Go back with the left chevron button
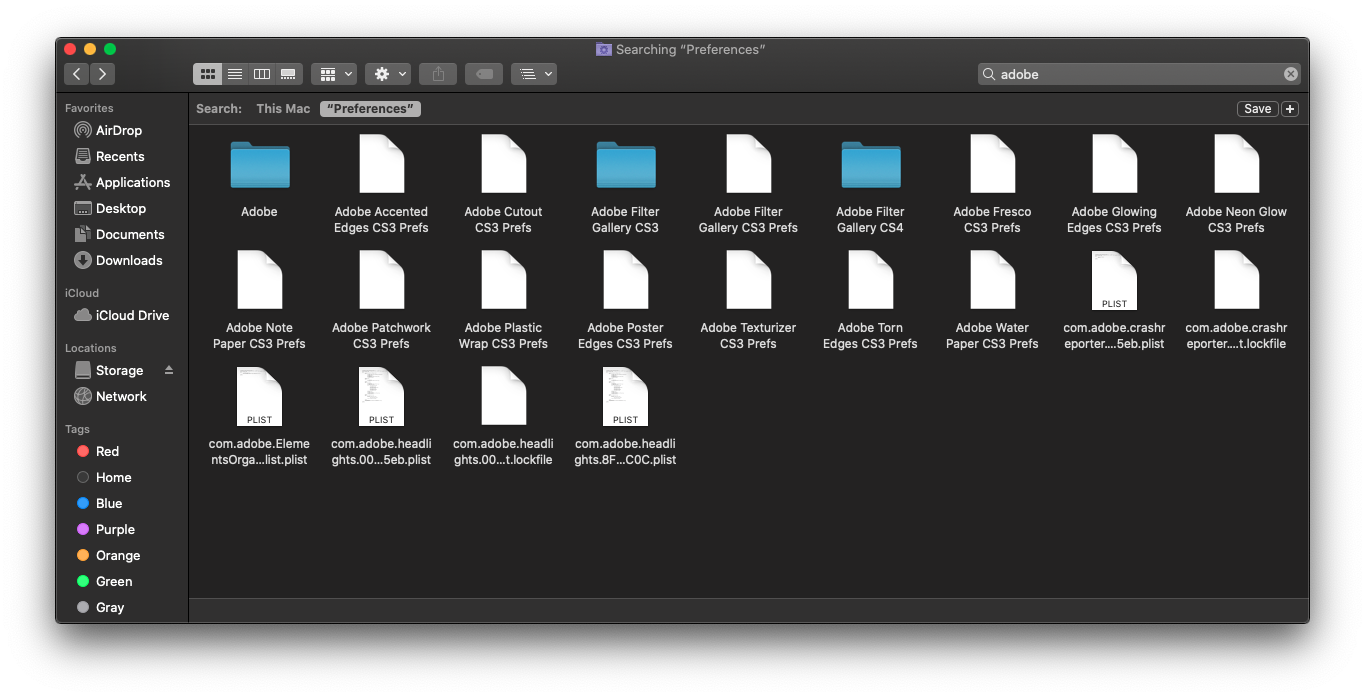 click(x=77, y=74)
